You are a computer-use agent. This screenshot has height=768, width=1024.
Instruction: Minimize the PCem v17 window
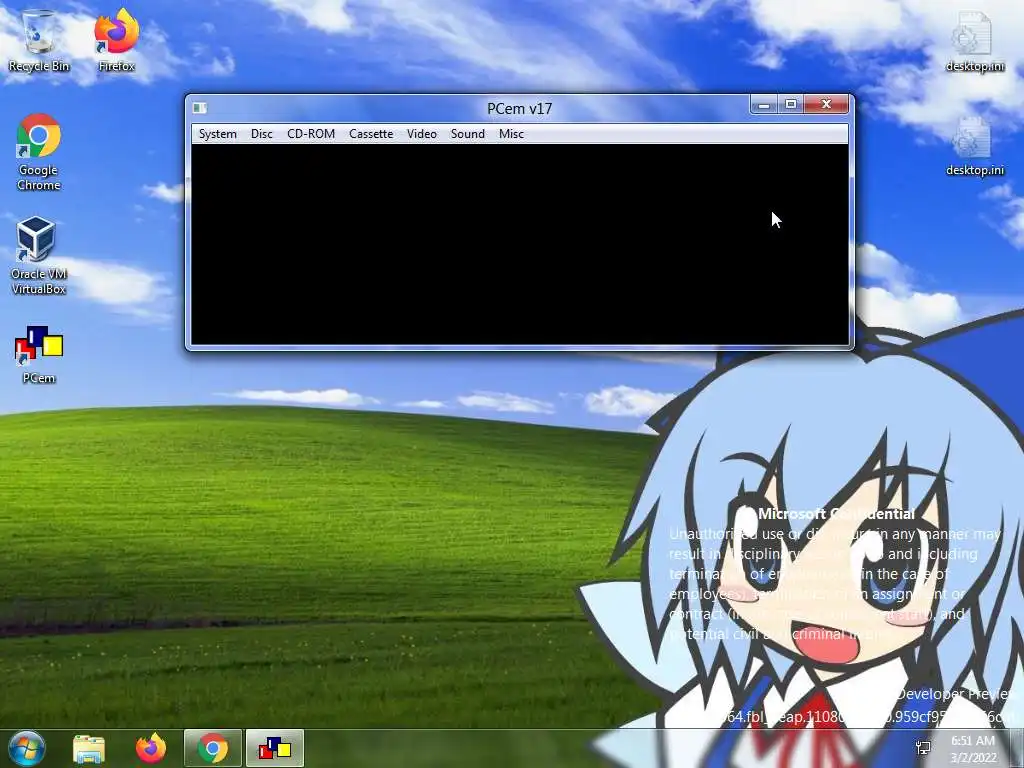pyautogui.click(x=764, y=104)
